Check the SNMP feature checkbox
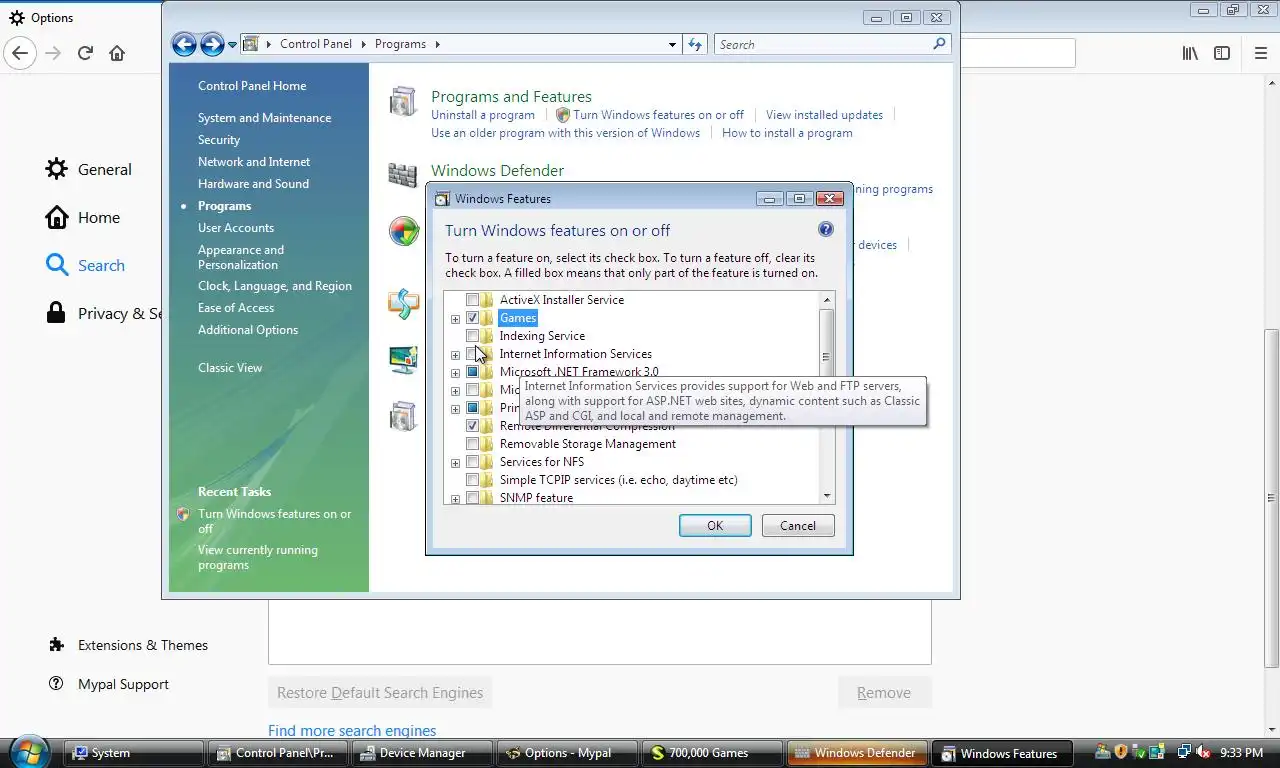 pos(472,498)
